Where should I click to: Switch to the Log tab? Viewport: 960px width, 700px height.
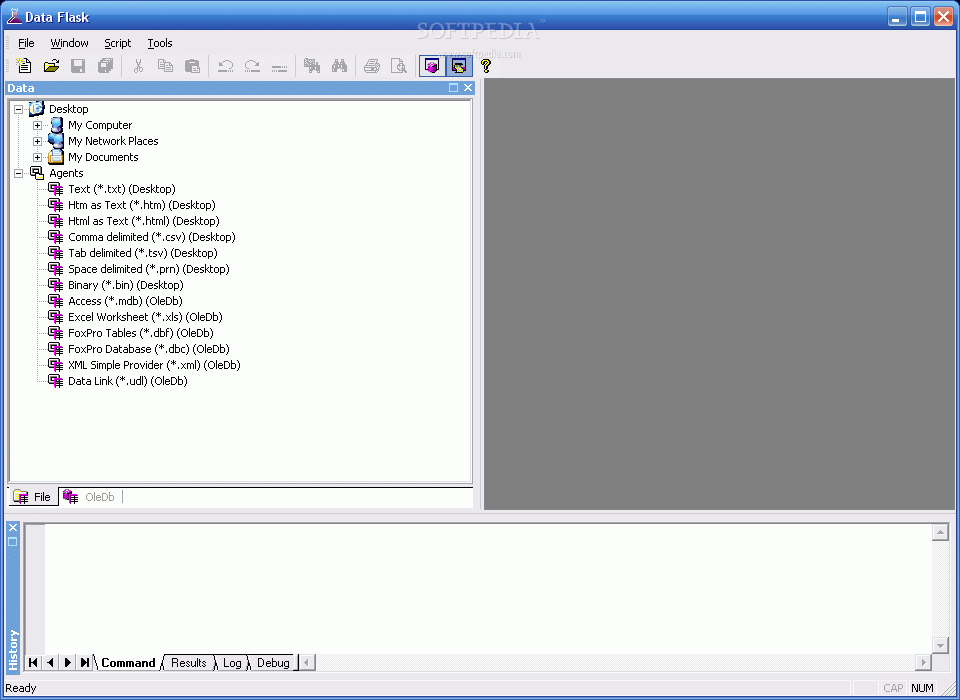pos(232,663)
